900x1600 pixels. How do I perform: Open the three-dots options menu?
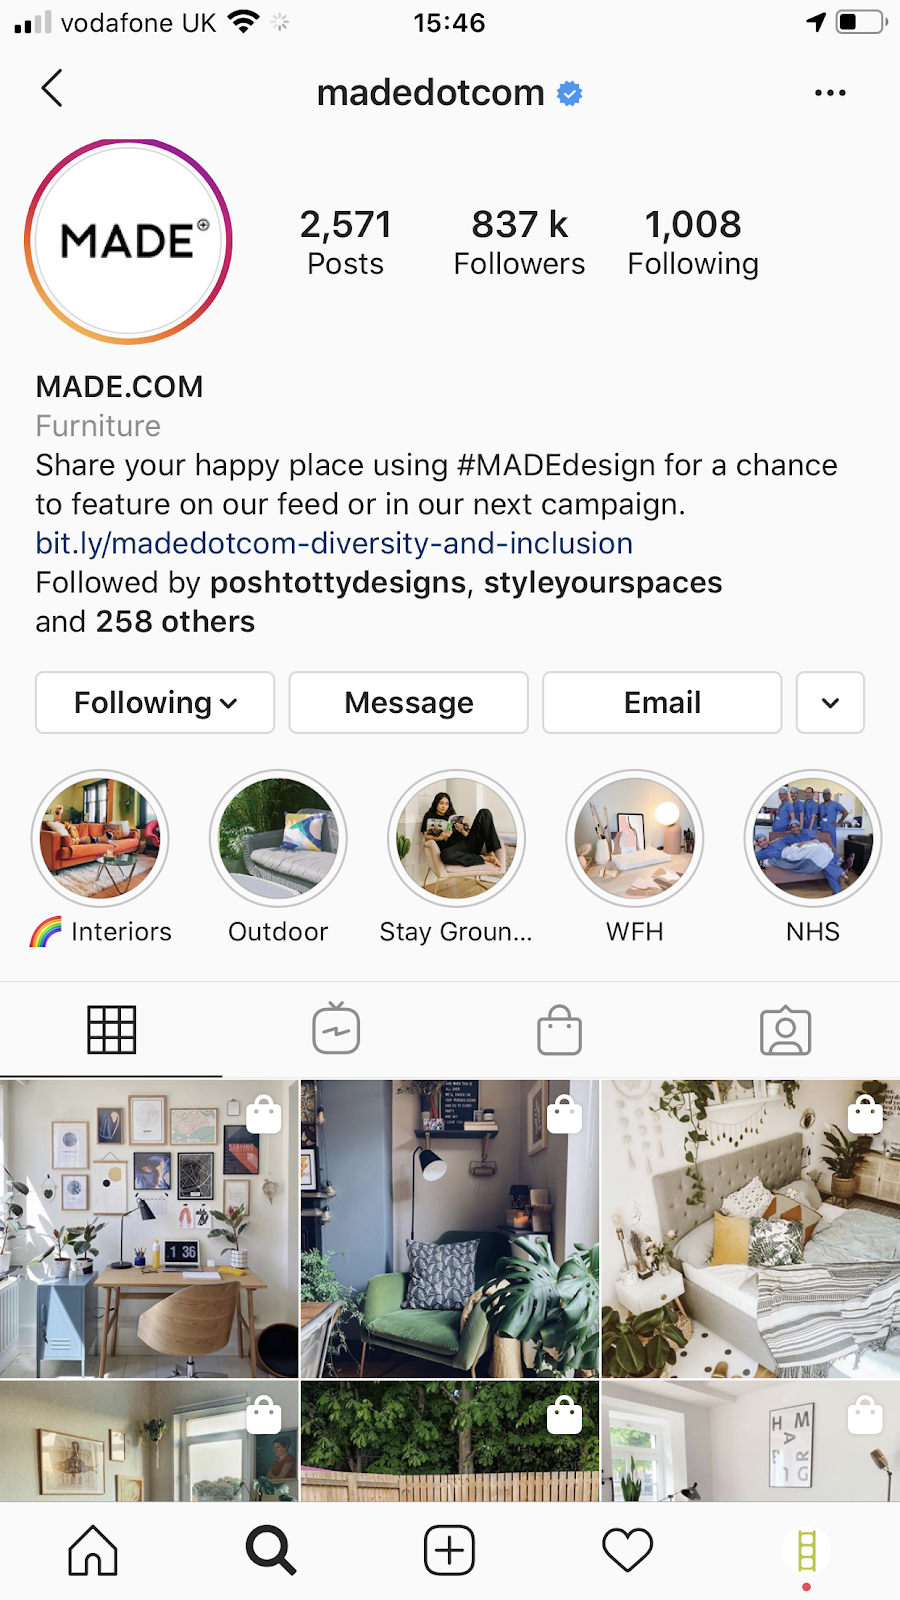click(x=830, y=93)
